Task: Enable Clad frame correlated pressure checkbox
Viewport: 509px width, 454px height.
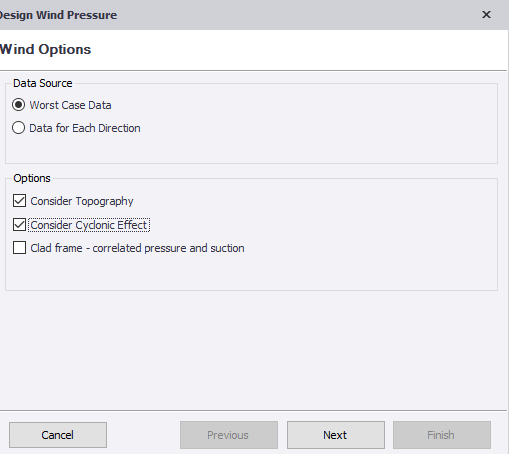Action: tap(19, 248)
